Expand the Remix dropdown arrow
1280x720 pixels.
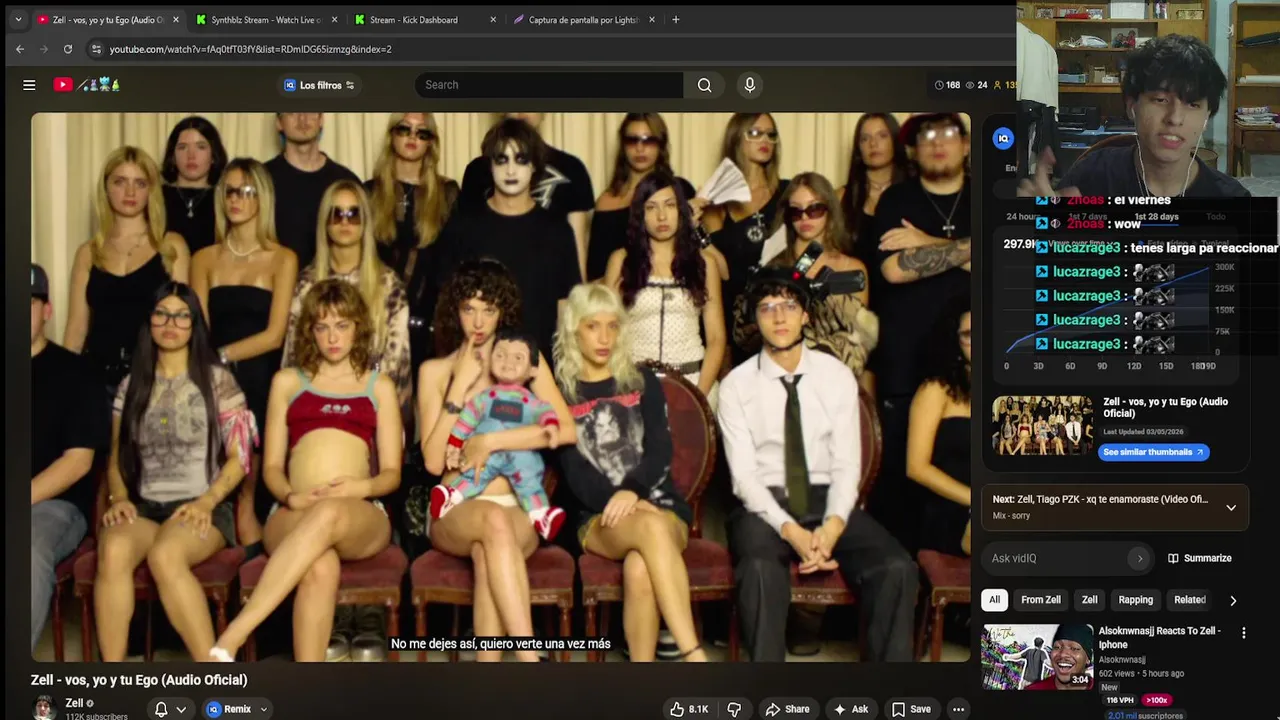(264, 709)
